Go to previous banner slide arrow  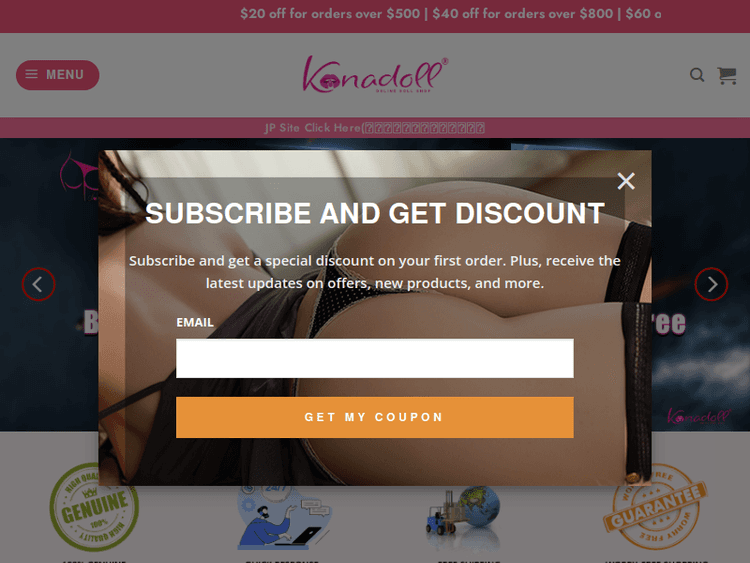click(x=38, y=284)
